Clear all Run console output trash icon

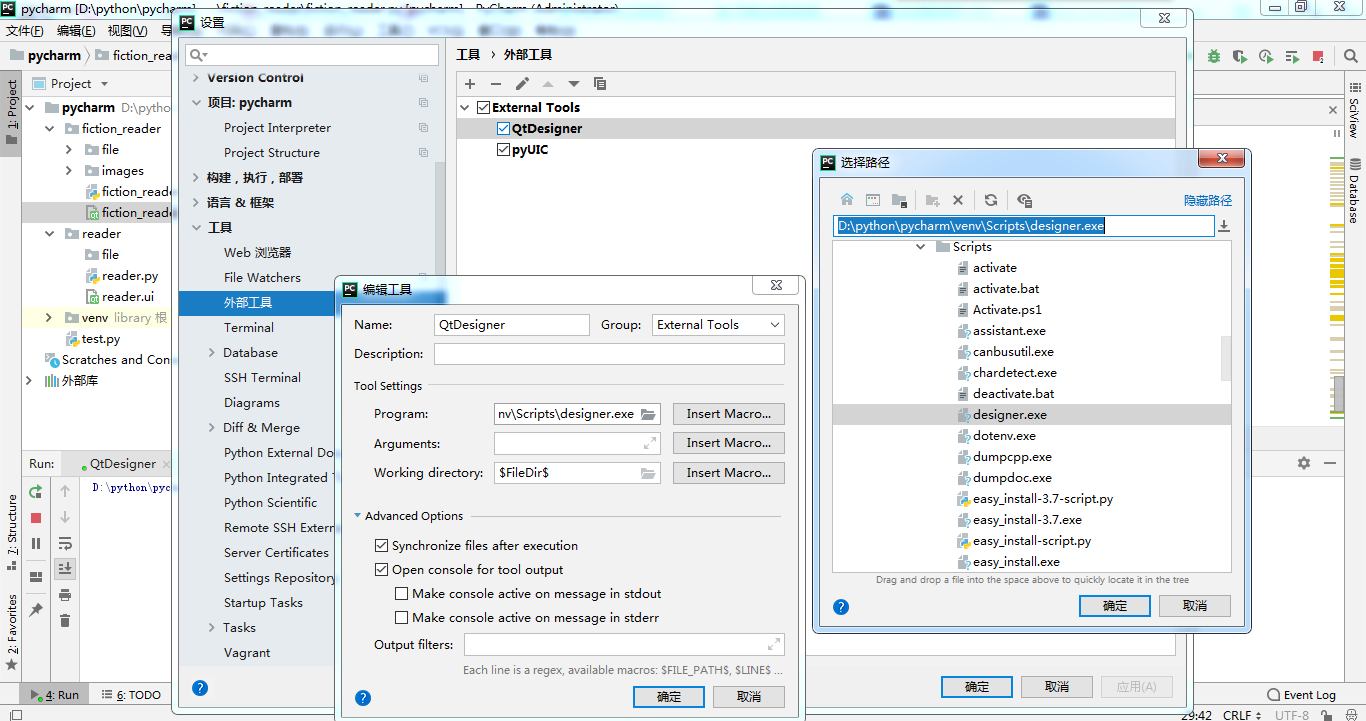65,621
